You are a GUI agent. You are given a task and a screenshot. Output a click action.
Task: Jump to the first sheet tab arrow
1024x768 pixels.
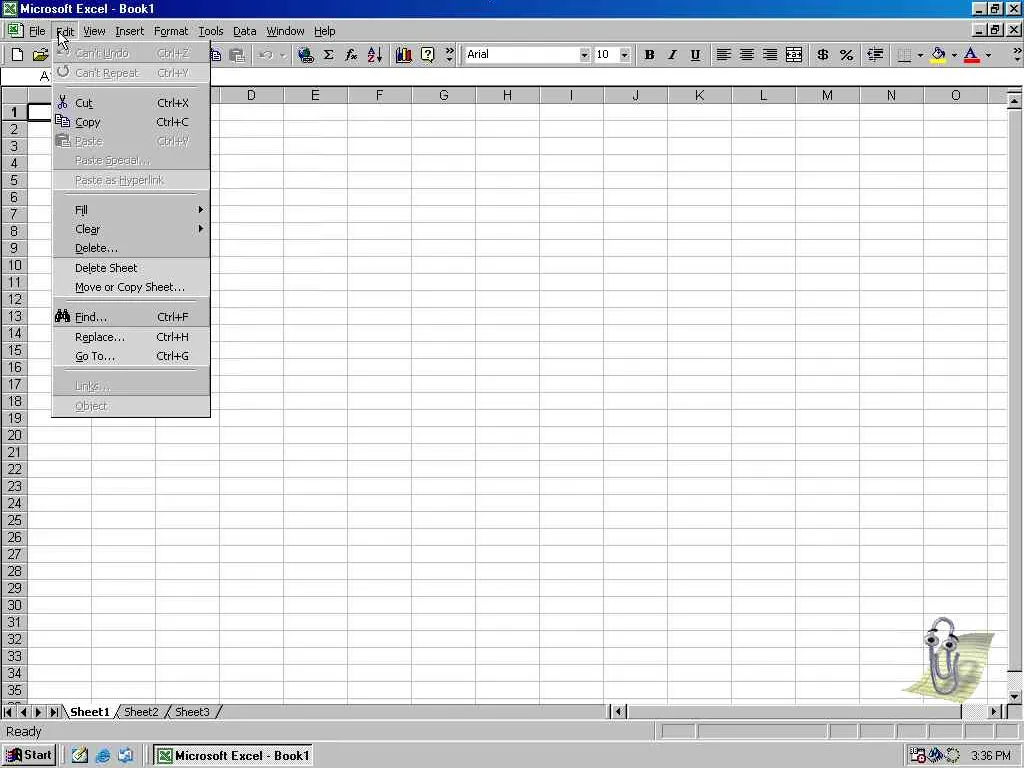(x=8, y=712)
